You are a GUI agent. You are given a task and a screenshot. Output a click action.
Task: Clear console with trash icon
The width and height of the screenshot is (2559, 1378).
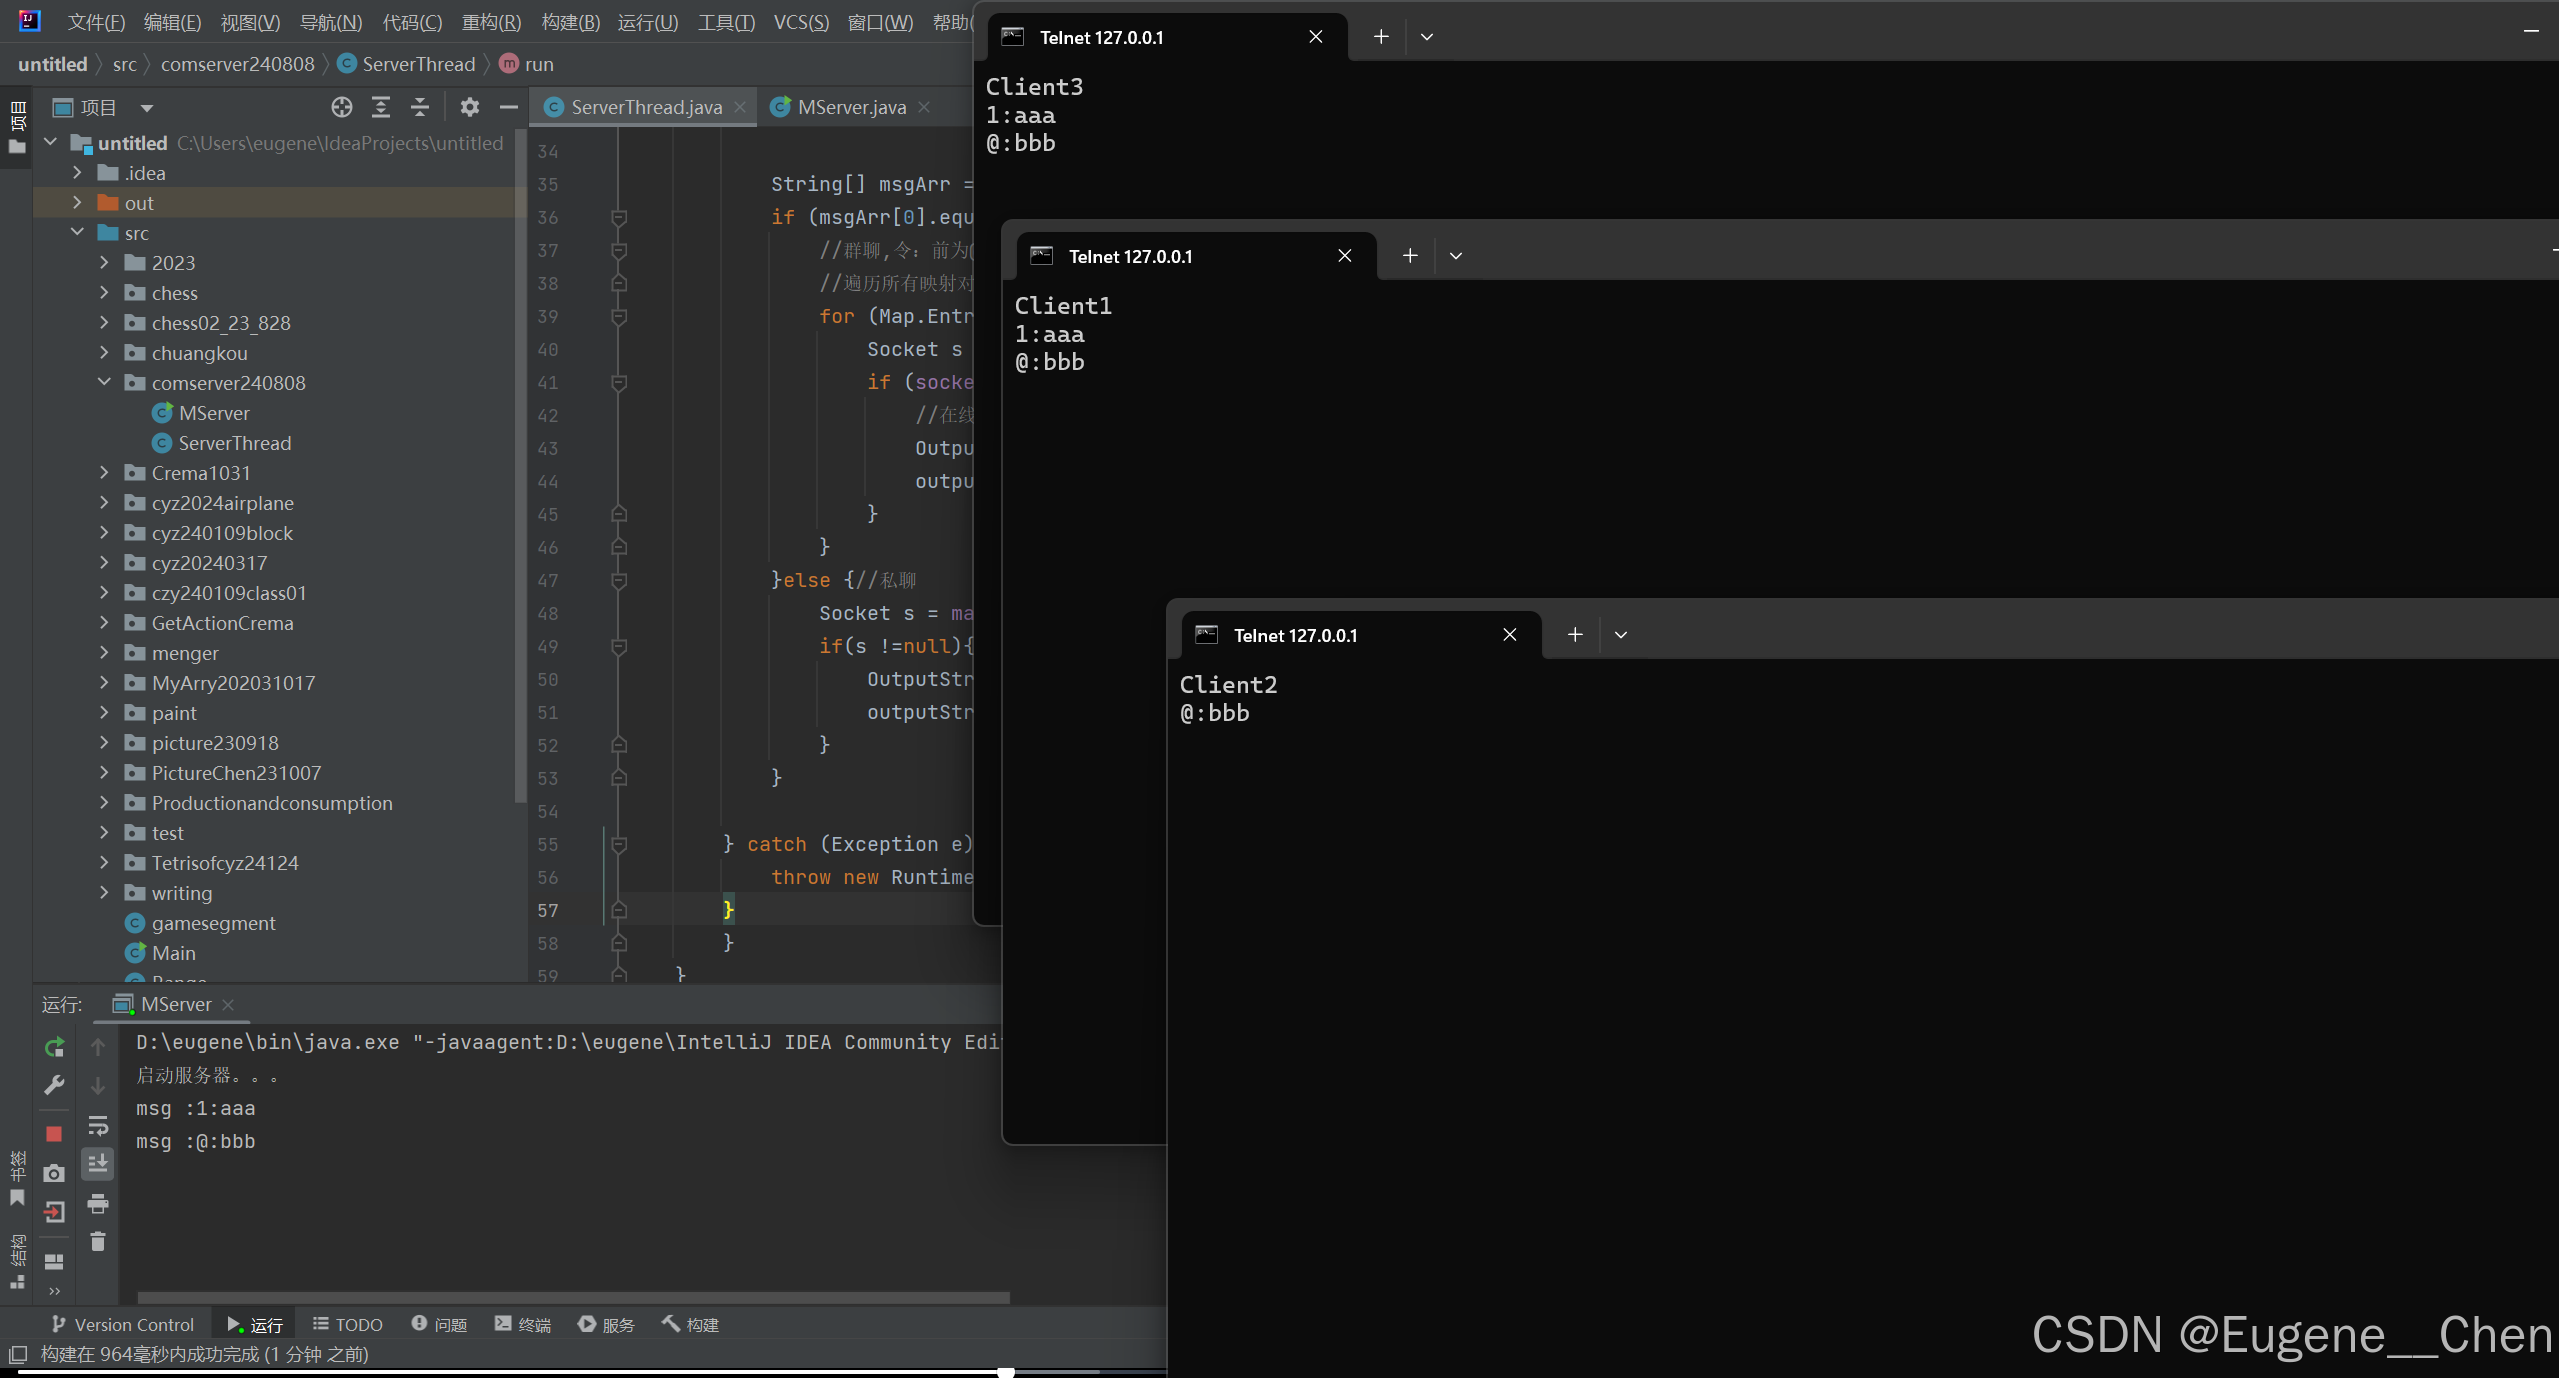click(x=98, y=1241)
